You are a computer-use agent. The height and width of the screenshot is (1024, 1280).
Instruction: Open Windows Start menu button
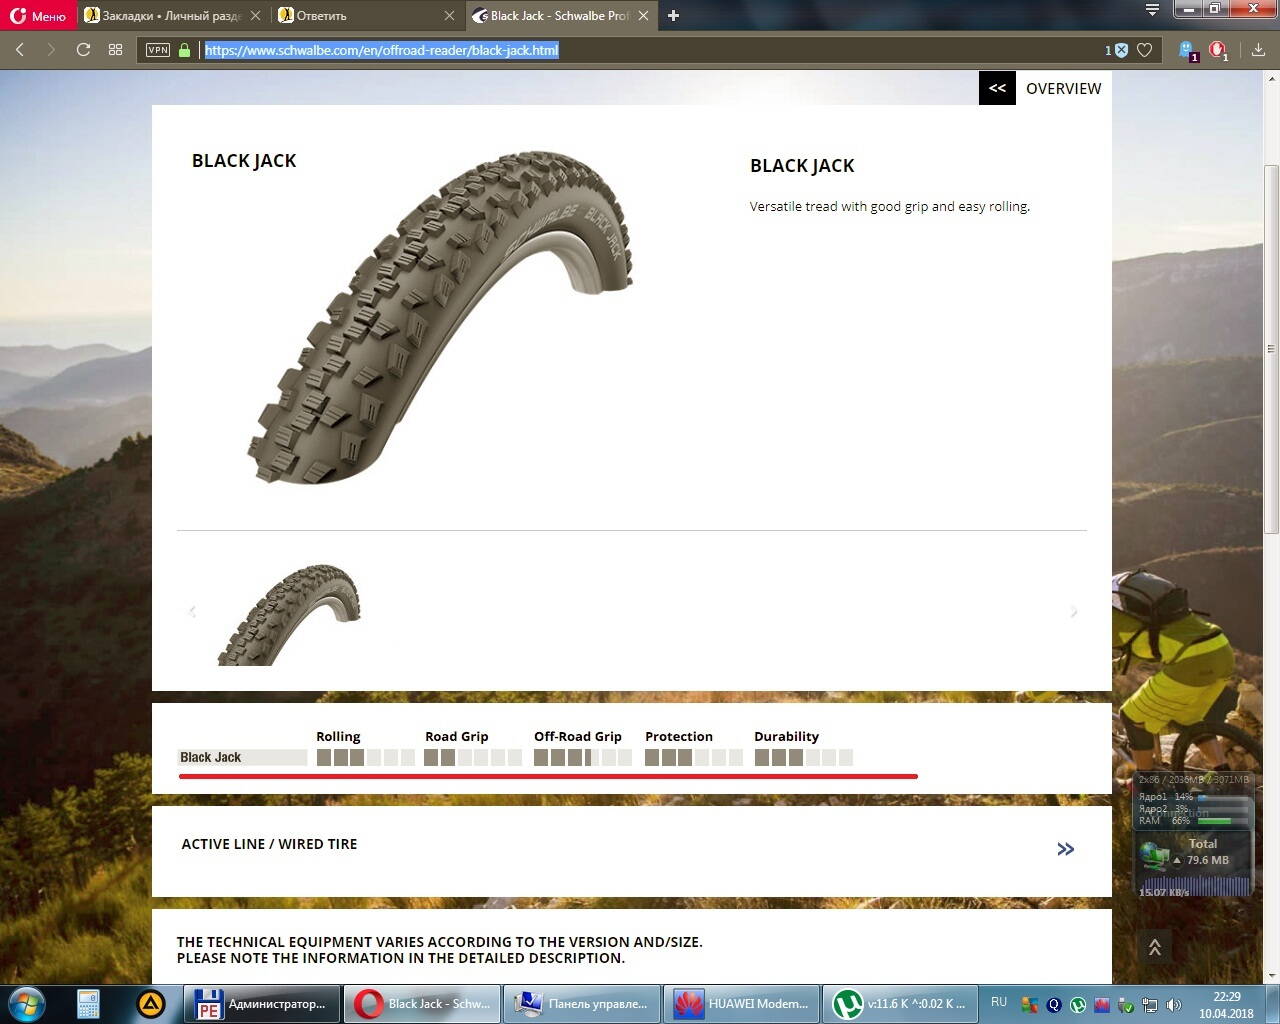coord(27,1003)
